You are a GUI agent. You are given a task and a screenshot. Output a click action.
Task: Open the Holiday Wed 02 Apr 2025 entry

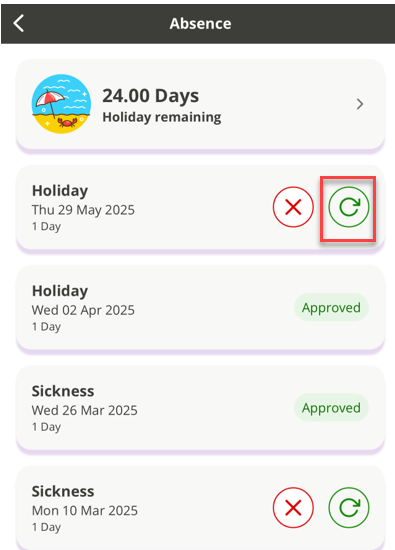click(200, 308)
